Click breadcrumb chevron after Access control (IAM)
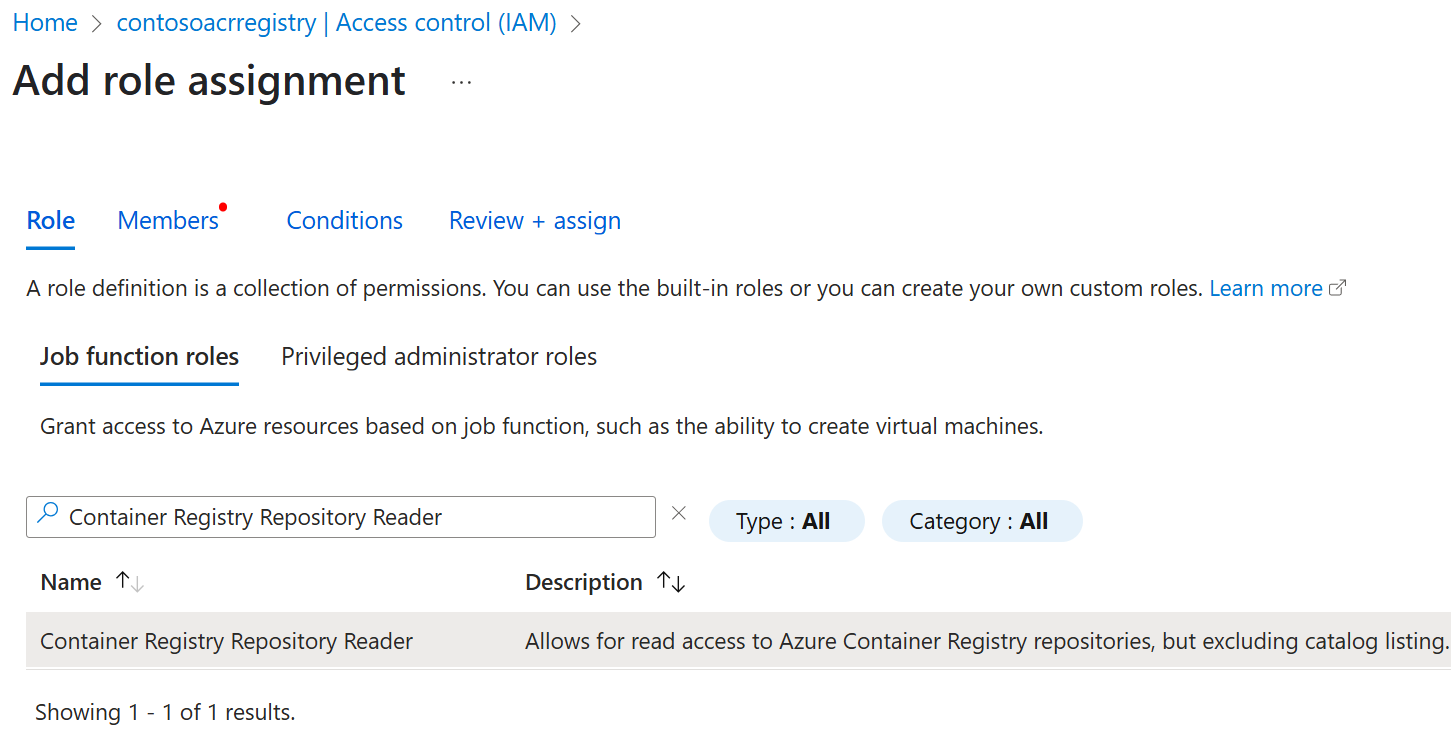Image resolution: width=1451 pixels, height=732 pixels. click(575, 24)
